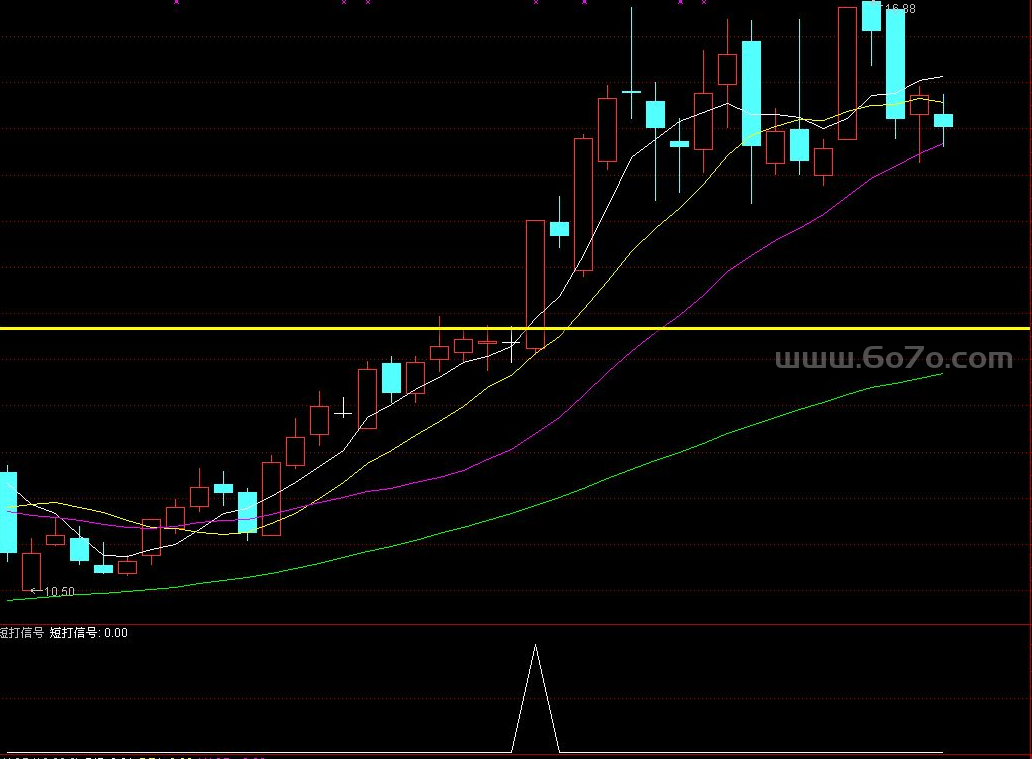Select the thick yellow horizontal price line

point(515,328)
